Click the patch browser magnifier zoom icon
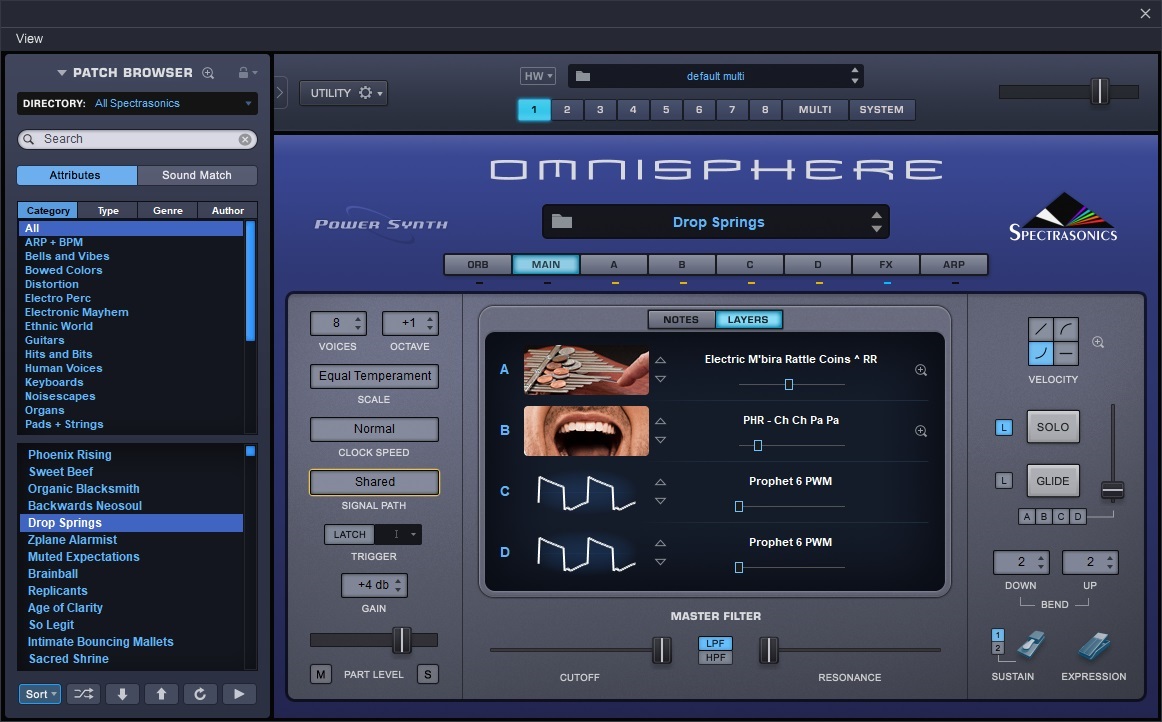This screenshot has width=1162, height=722. 208,73
